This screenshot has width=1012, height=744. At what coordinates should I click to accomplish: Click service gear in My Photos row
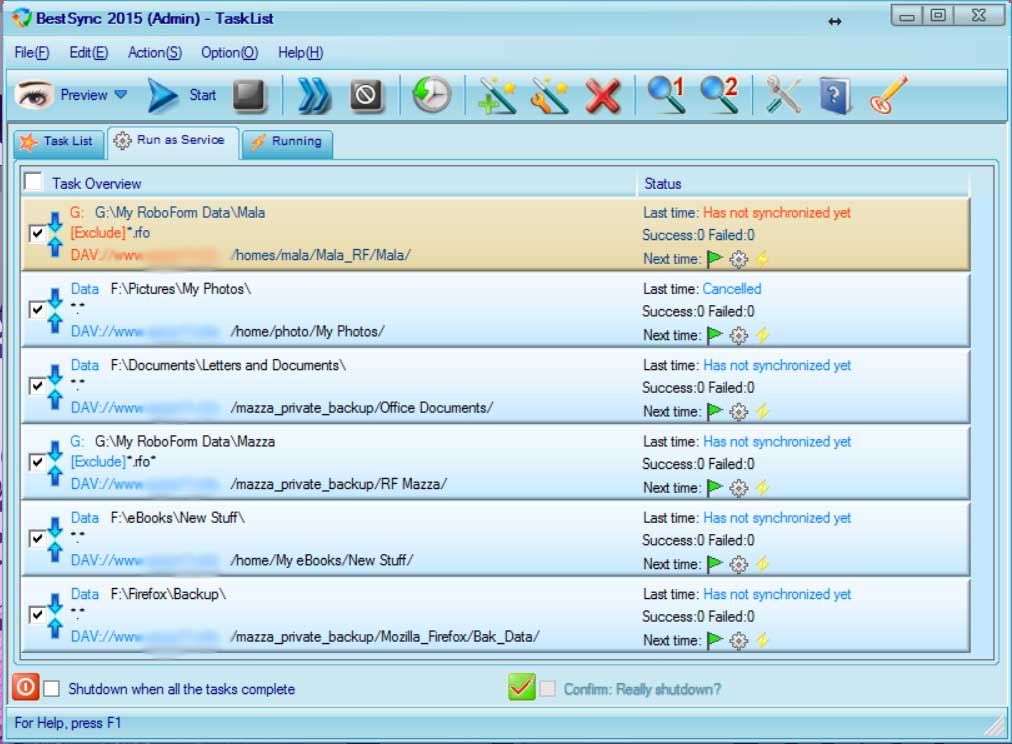click(x=738, y=336)
